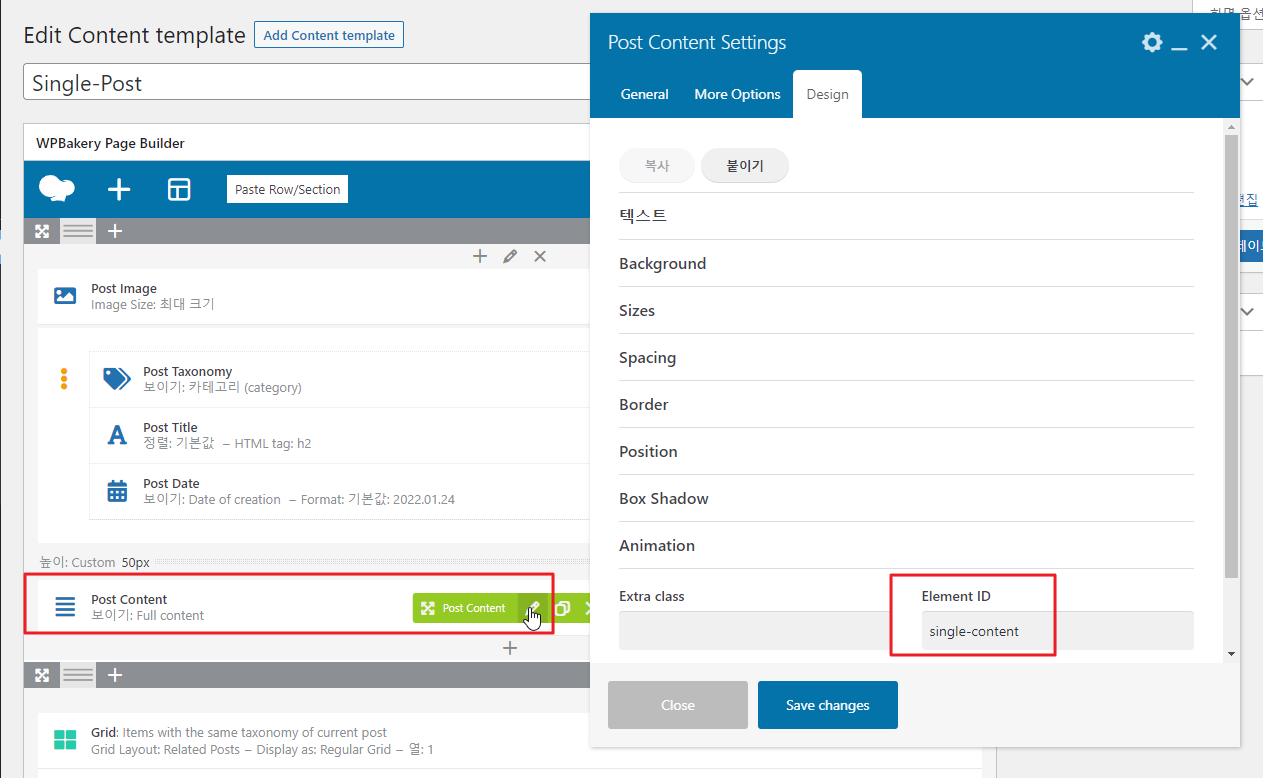The width and height of the screenshot is (1263, 778).
Task: Click the 붙이기 paste button
Action: [745, 166]
